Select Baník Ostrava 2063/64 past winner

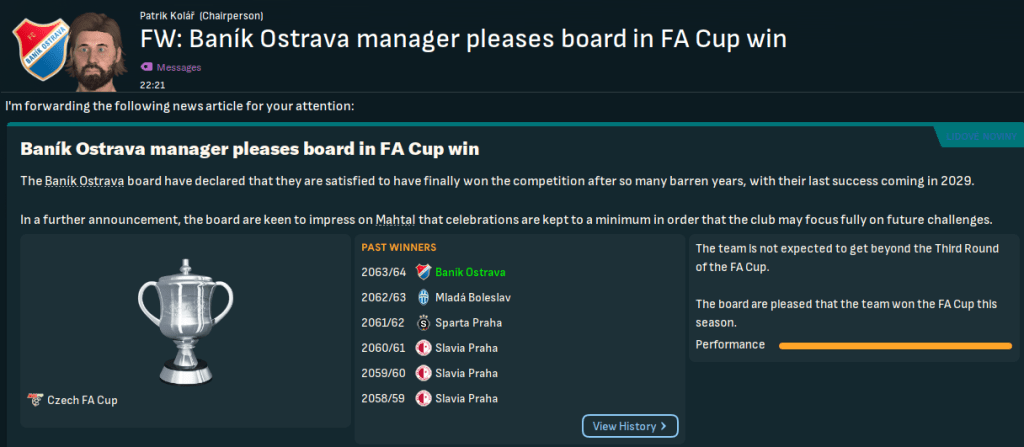[470, 272]
